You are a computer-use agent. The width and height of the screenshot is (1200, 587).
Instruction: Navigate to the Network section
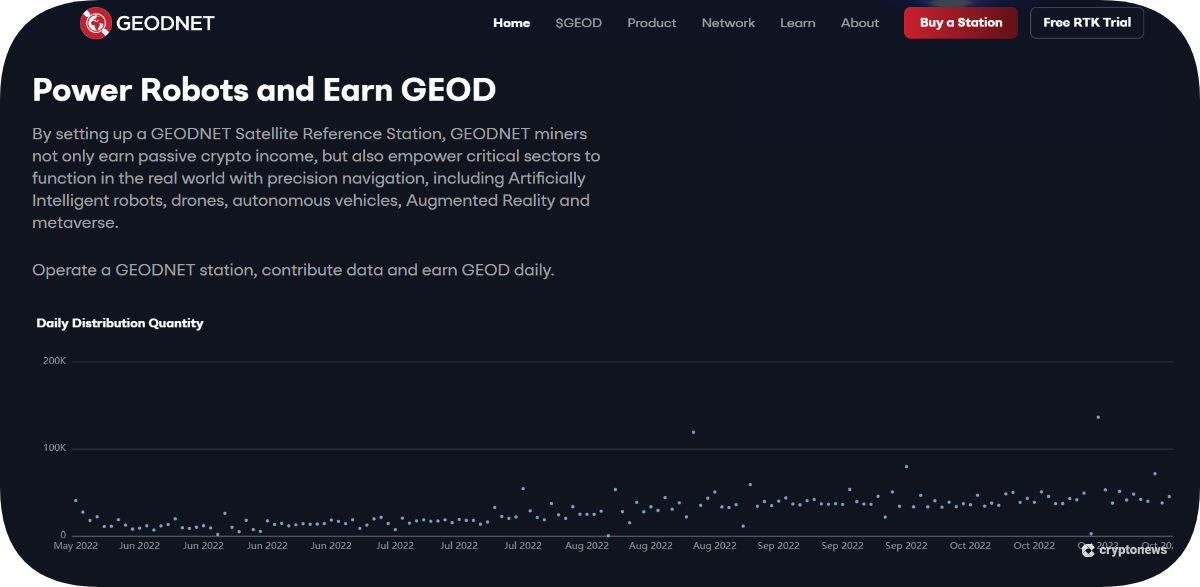(728, 22)
